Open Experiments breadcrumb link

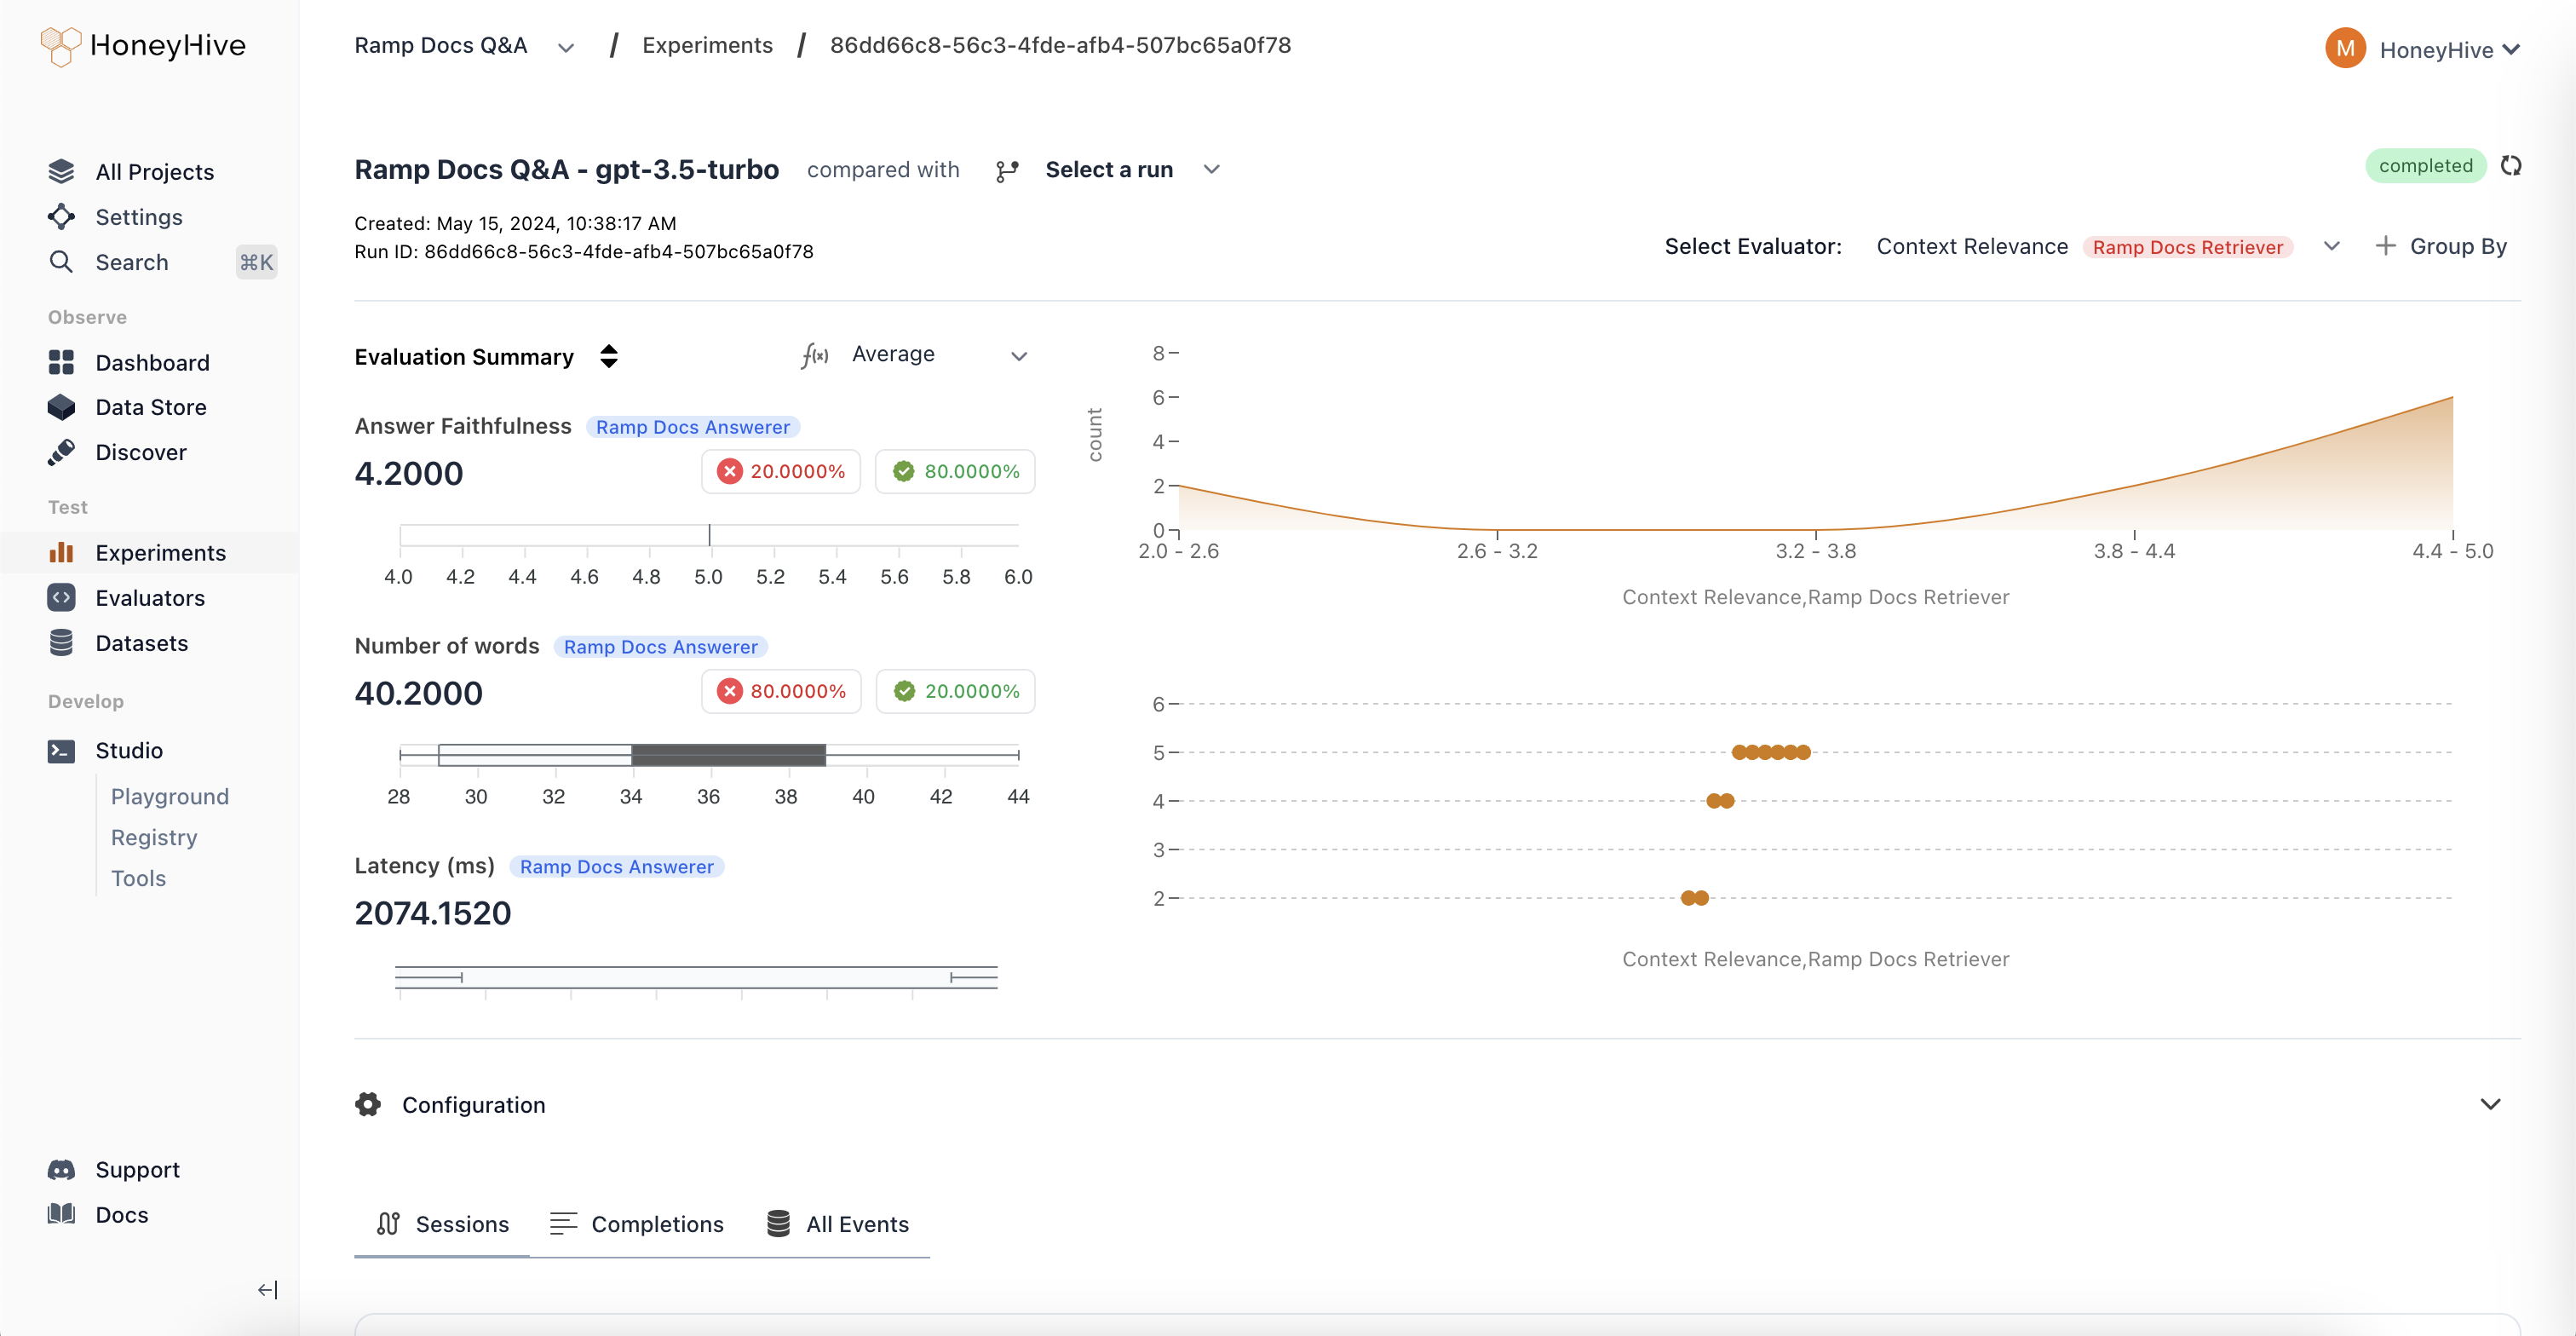point(707,45)
